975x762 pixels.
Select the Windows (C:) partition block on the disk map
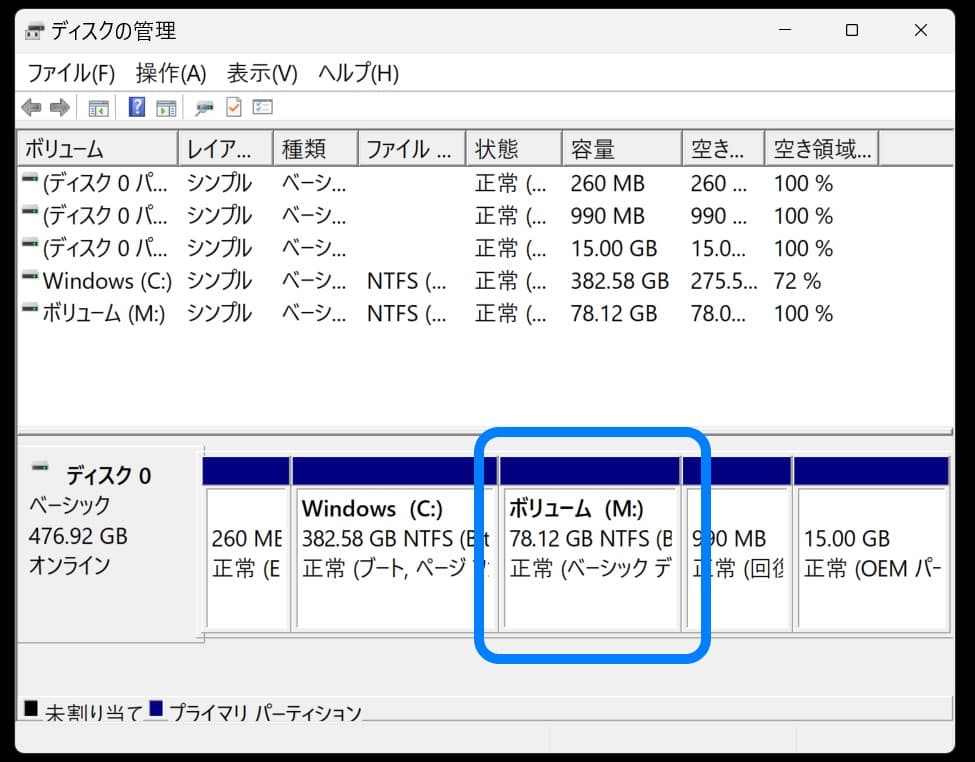click(394, 544)
